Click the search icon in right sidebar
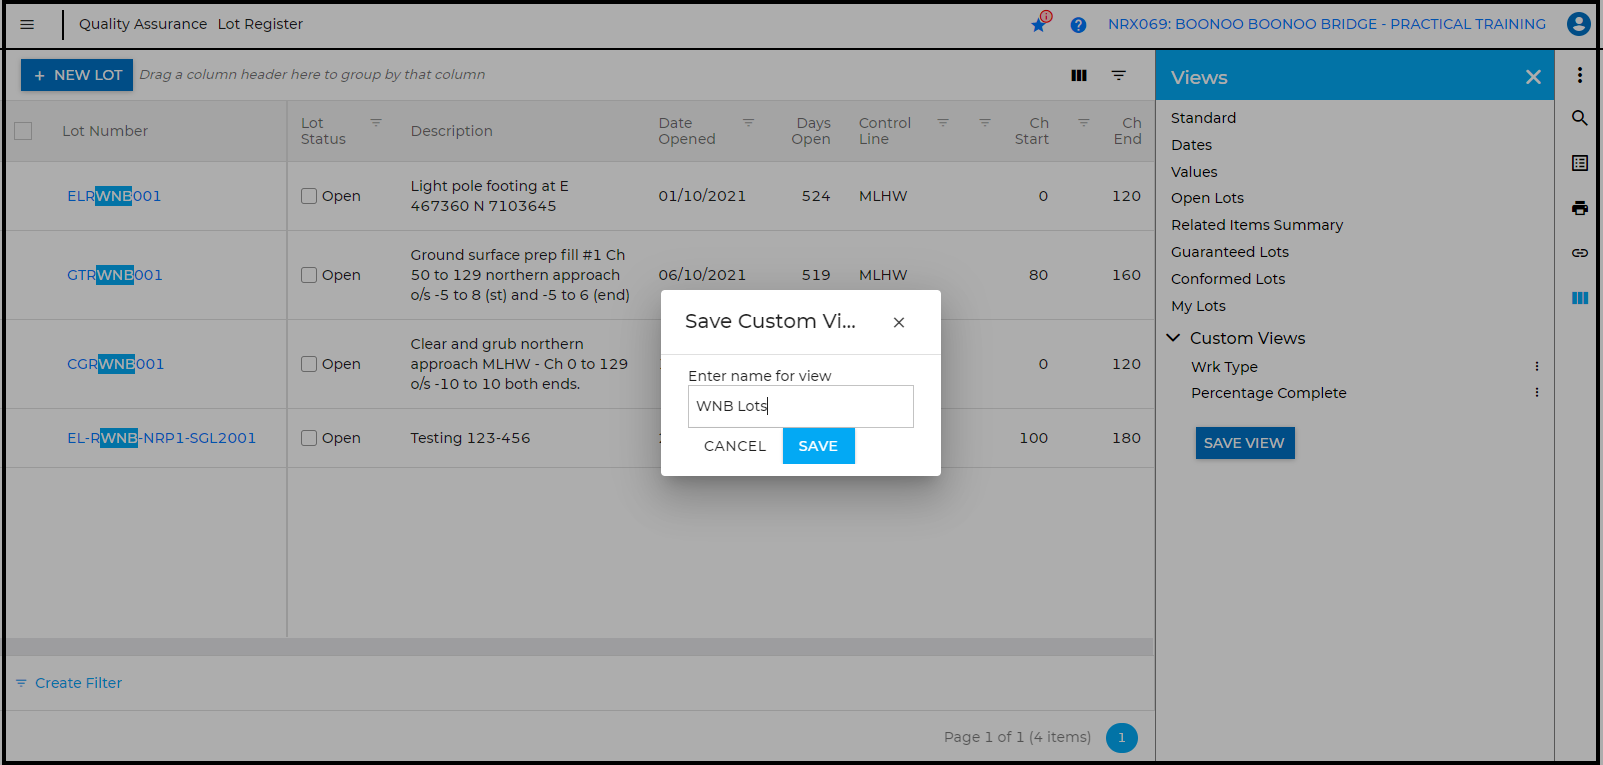Viewport: 1603px width, 765px height. [1580, 118]
